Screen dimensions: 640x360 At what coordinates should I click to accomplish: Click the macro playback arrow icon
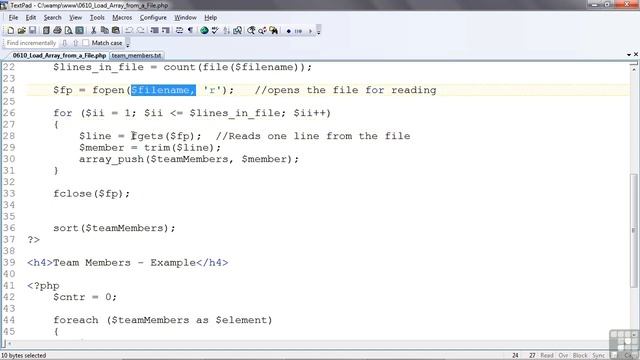coord(310,31)
